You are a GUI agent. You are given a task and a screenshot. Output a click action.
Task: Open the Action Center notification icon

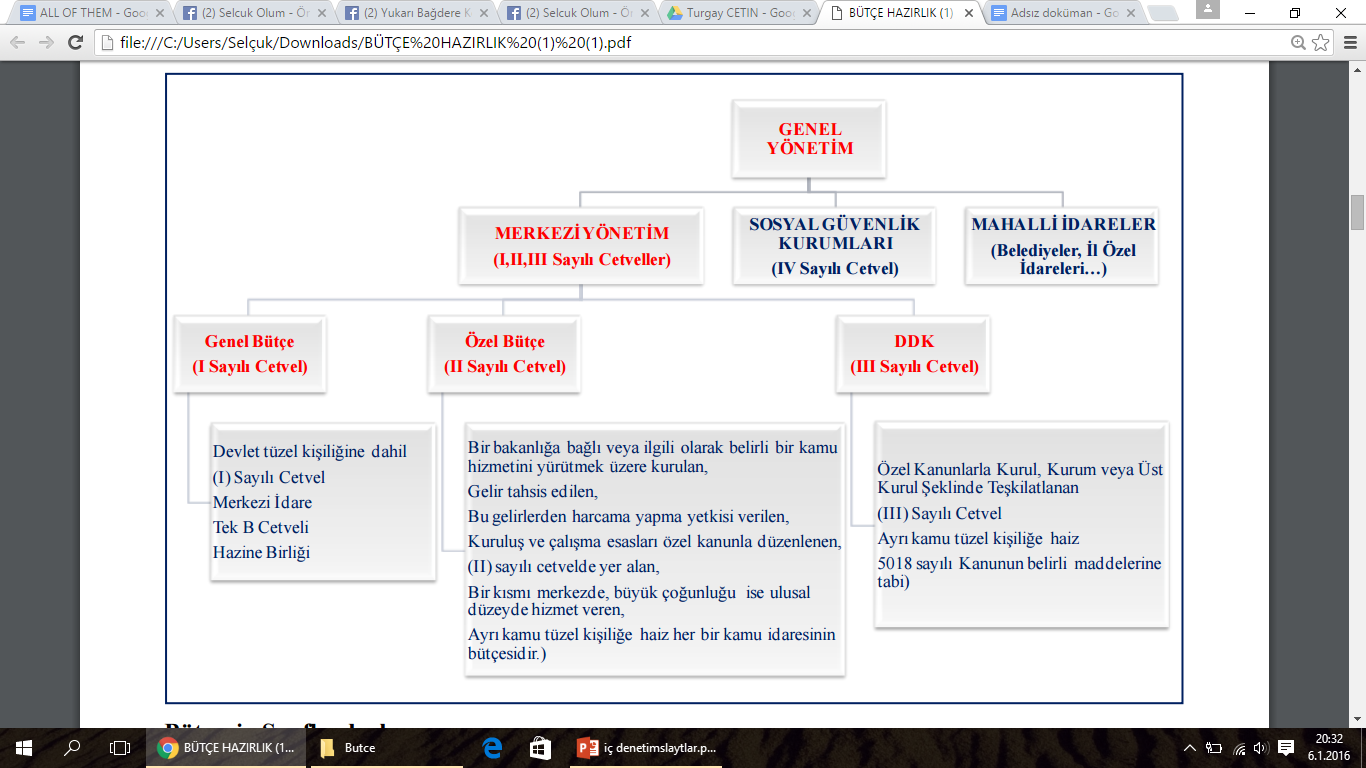[x=1286, y=748]
